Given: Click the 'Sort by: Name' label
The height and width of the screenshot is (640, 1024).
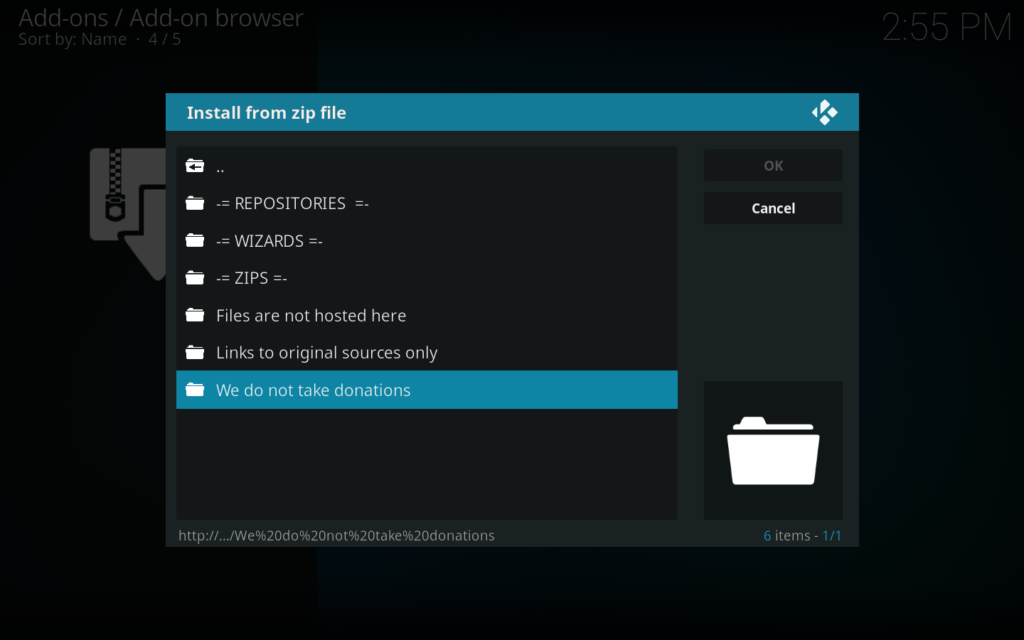Looking at the screenshot, I should pyautogui.click(x=72, y=39).
